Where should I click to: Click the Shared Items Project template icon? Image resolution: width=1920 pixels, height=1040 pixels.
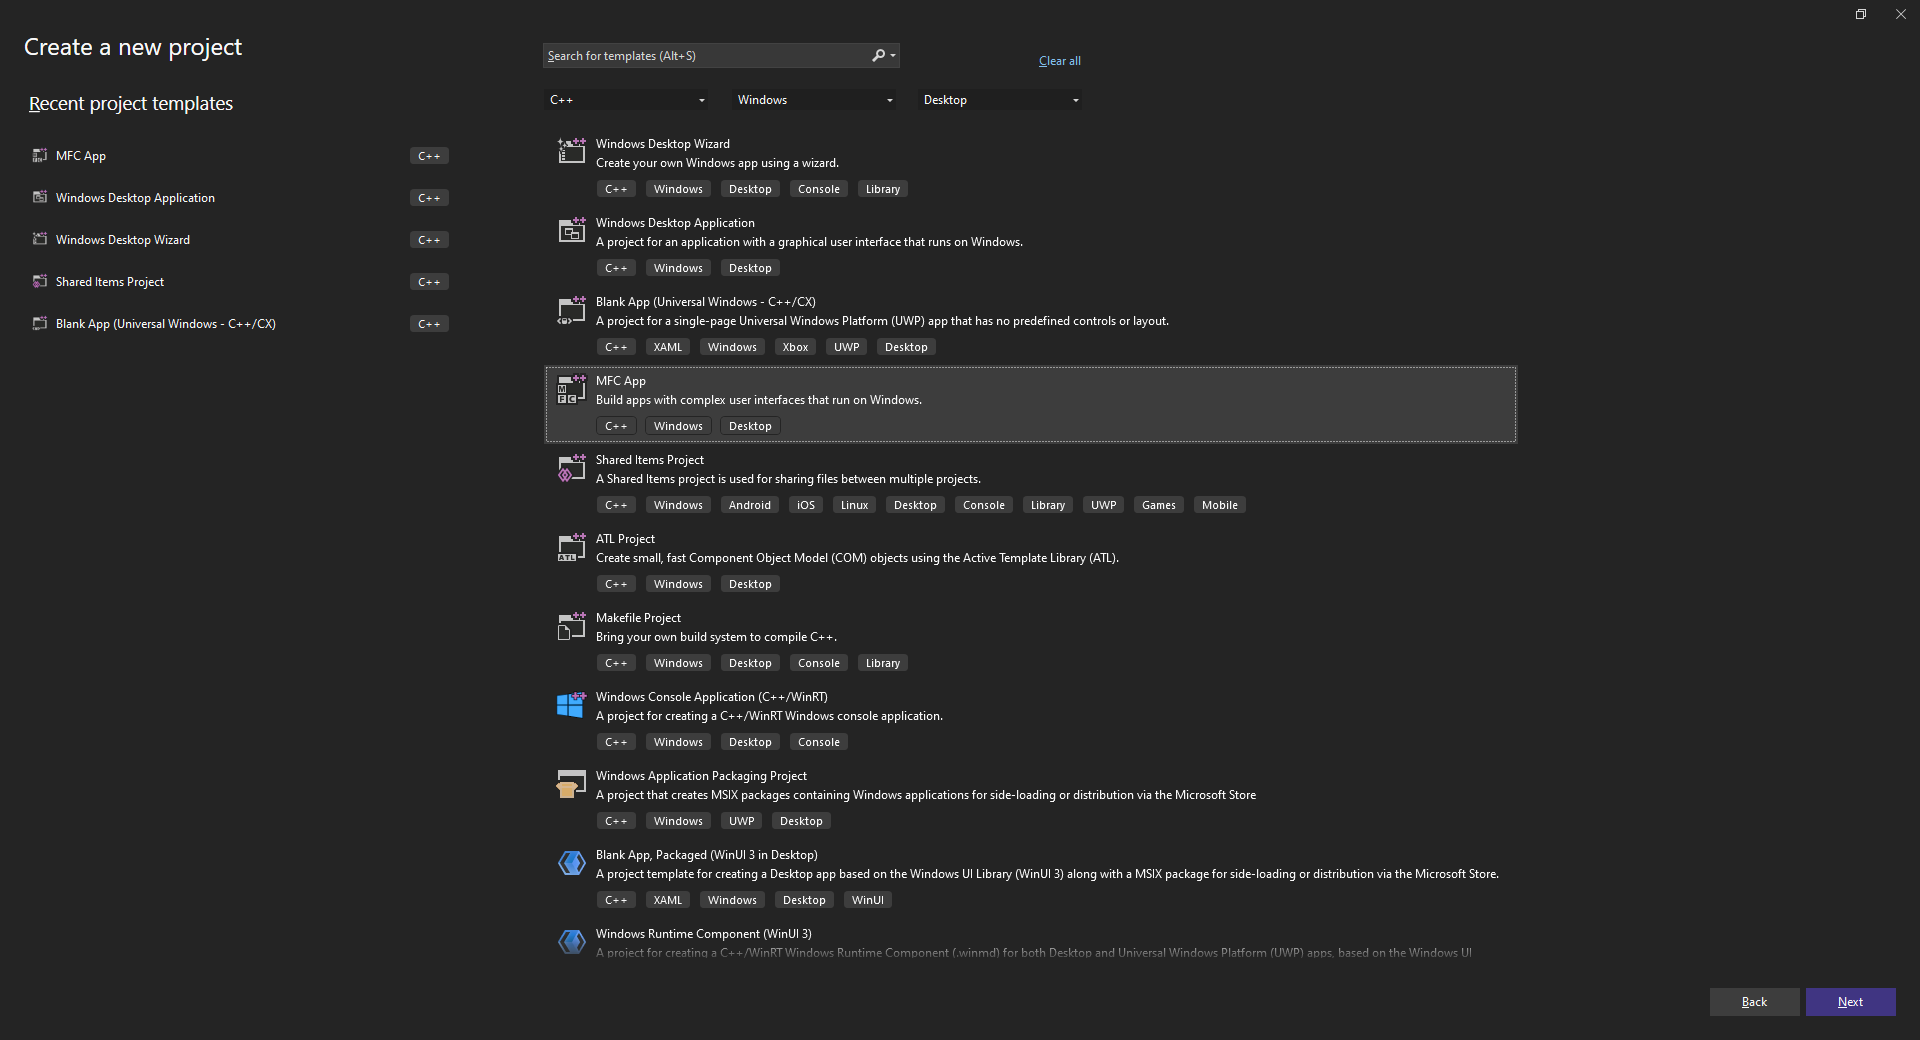[570, 468]
